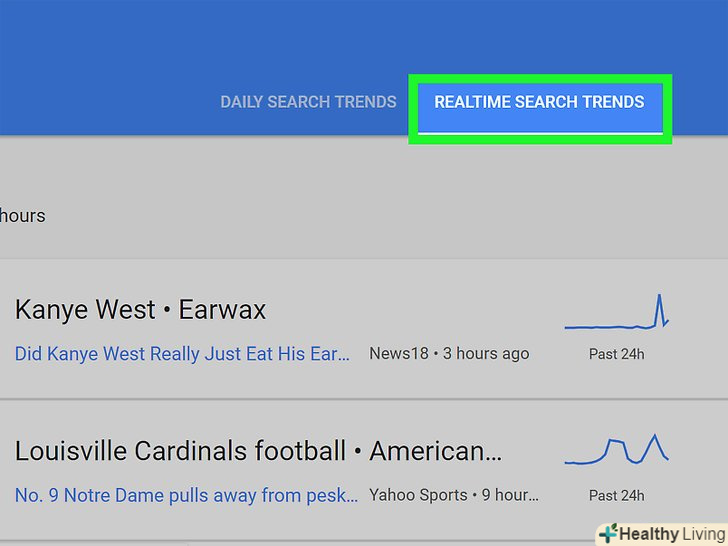Click the Healthy Living green cross icon

click(606, 533)
